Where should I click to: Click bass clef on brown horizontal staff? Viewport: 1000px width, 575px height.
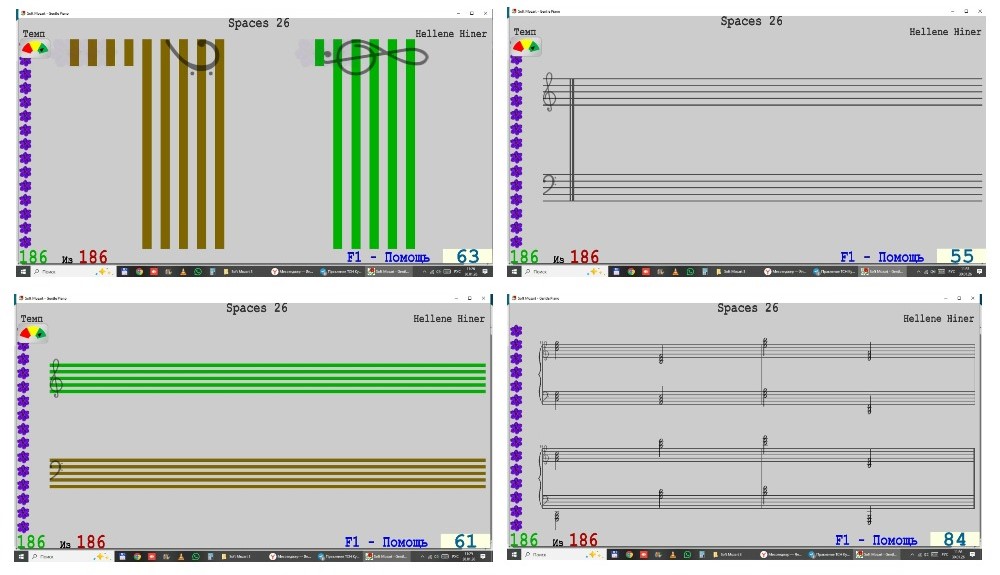(x=57, y=472)
